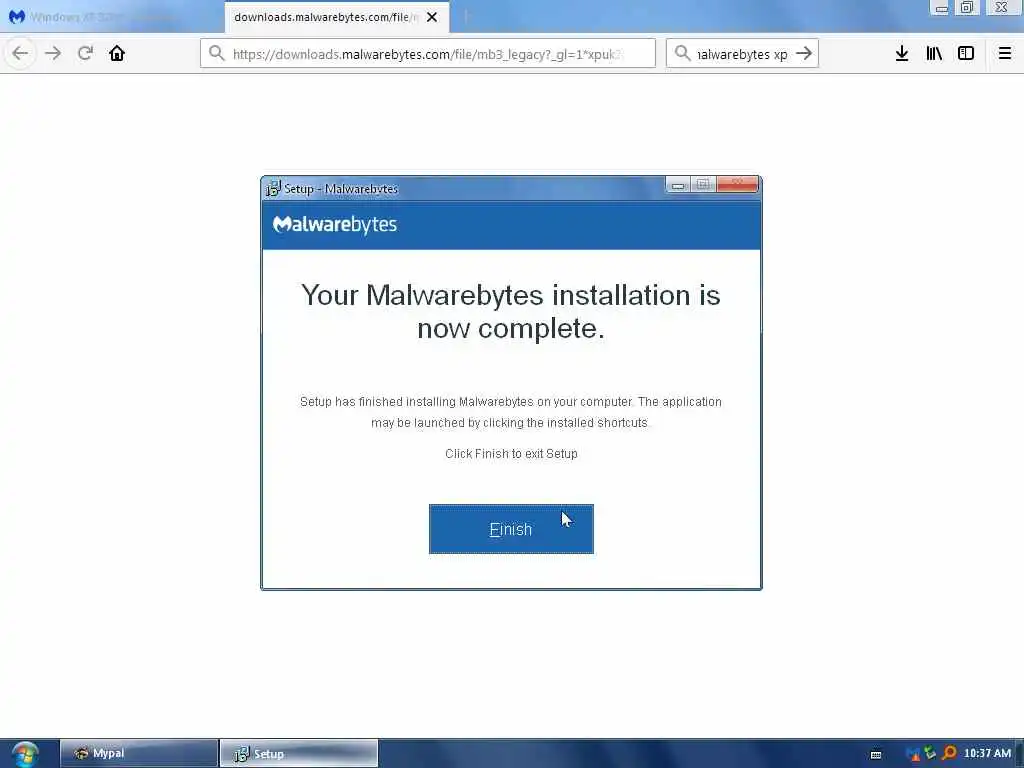Screen dimensions: 1024x768
Task: Submit search with the arrow button
Action: 805,54
